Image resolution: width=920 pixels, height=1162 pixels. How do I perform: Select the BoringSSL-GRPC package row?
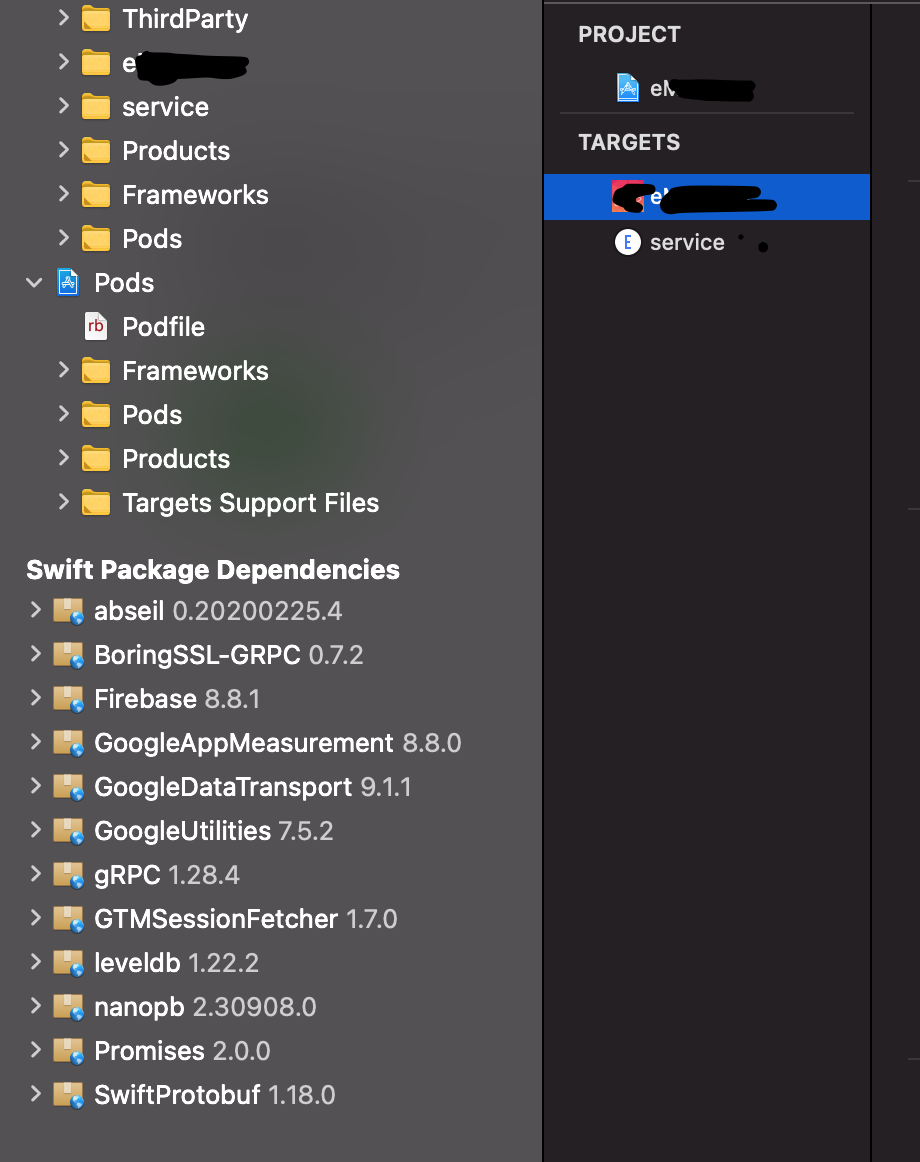click(x=228, y=655)
